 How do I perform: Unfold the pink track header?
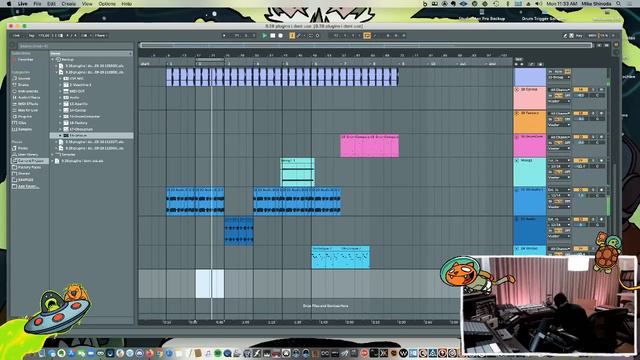pos(517,89)
